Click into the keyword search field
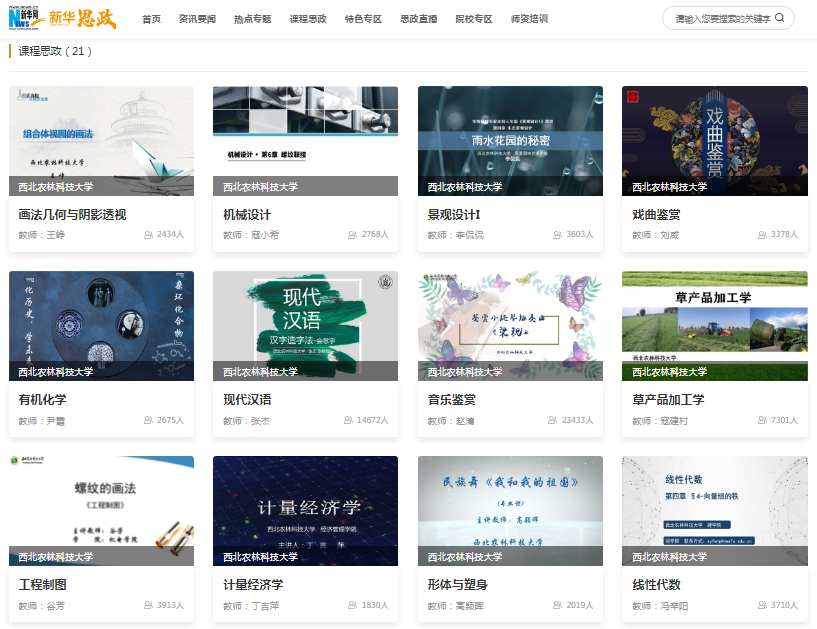 pyautogui.click(x=720, y=18)
